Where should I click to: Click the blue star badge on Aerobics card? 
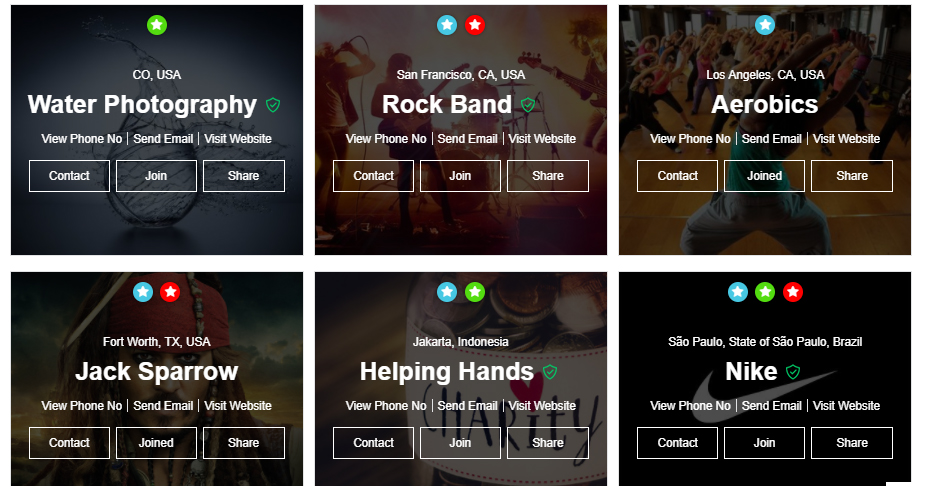[765, 25]
